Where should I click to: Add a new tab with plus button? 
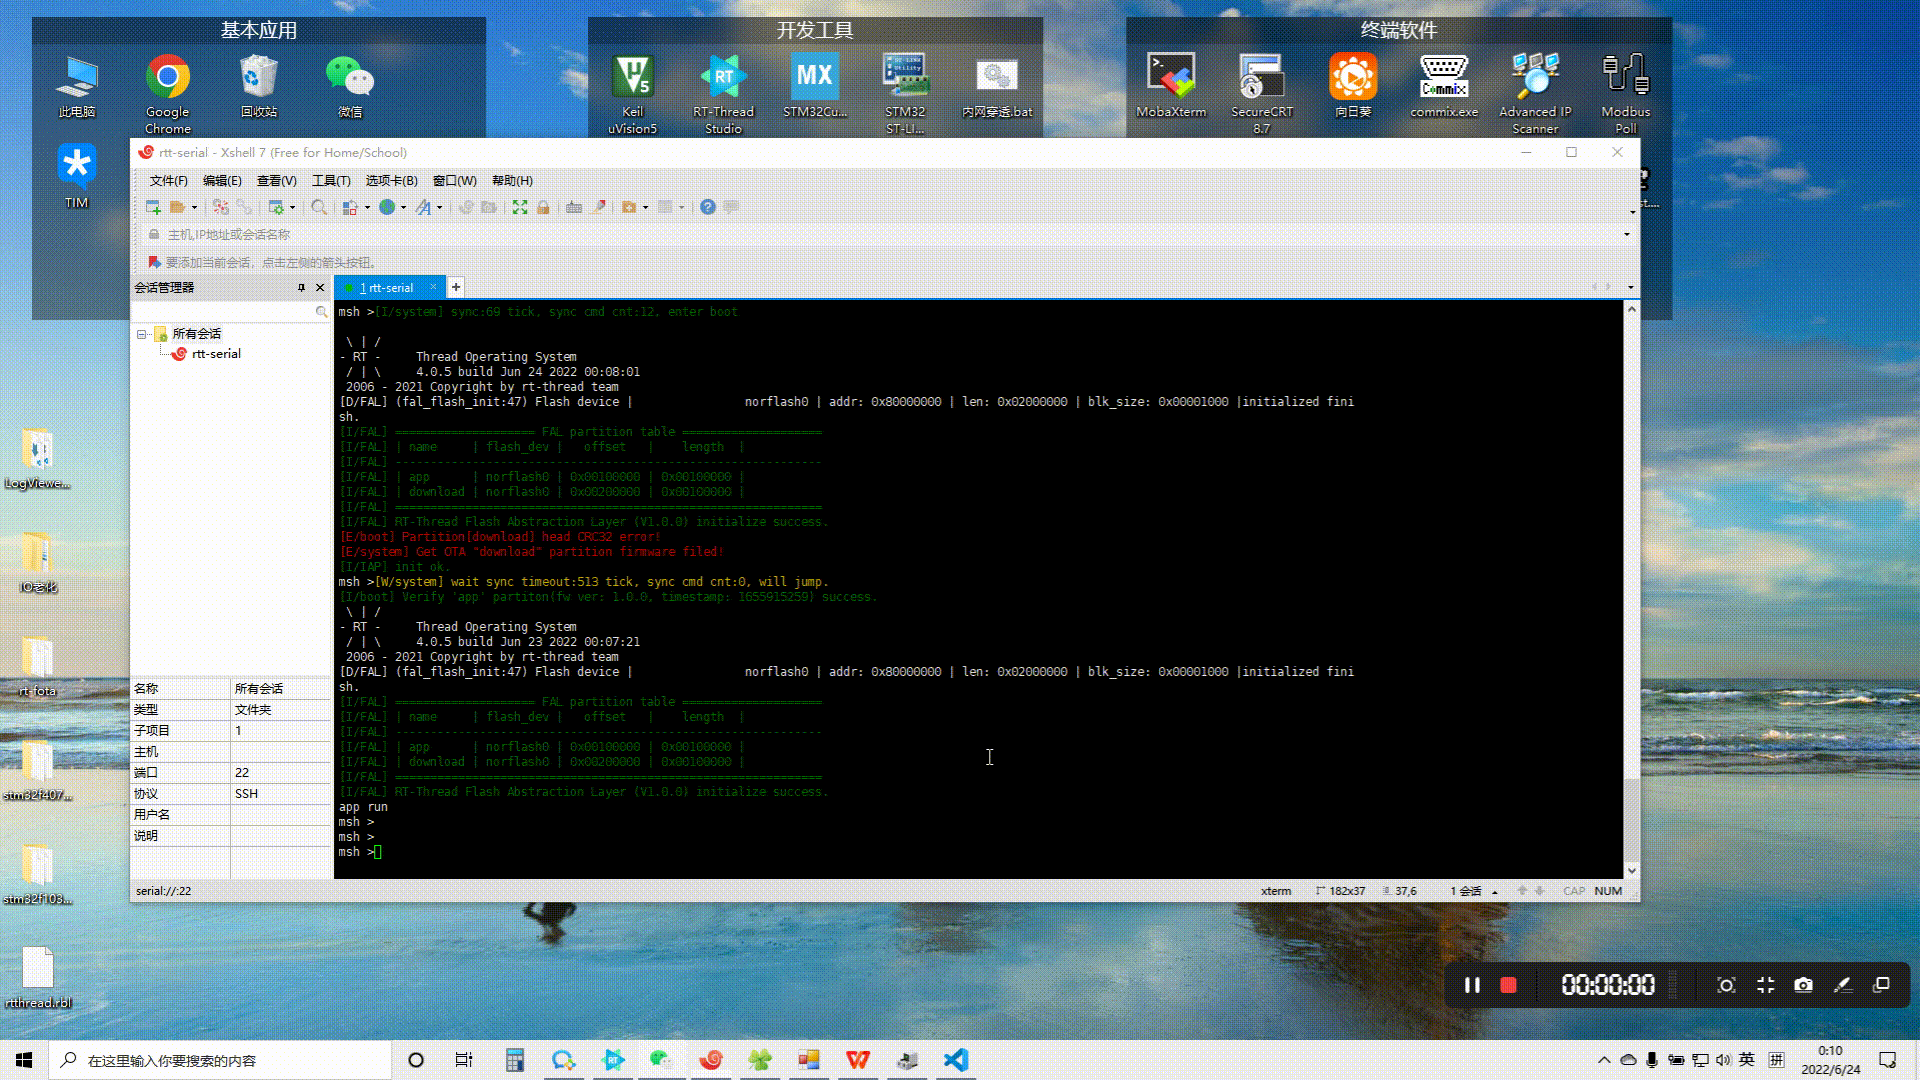coord(456,288)
